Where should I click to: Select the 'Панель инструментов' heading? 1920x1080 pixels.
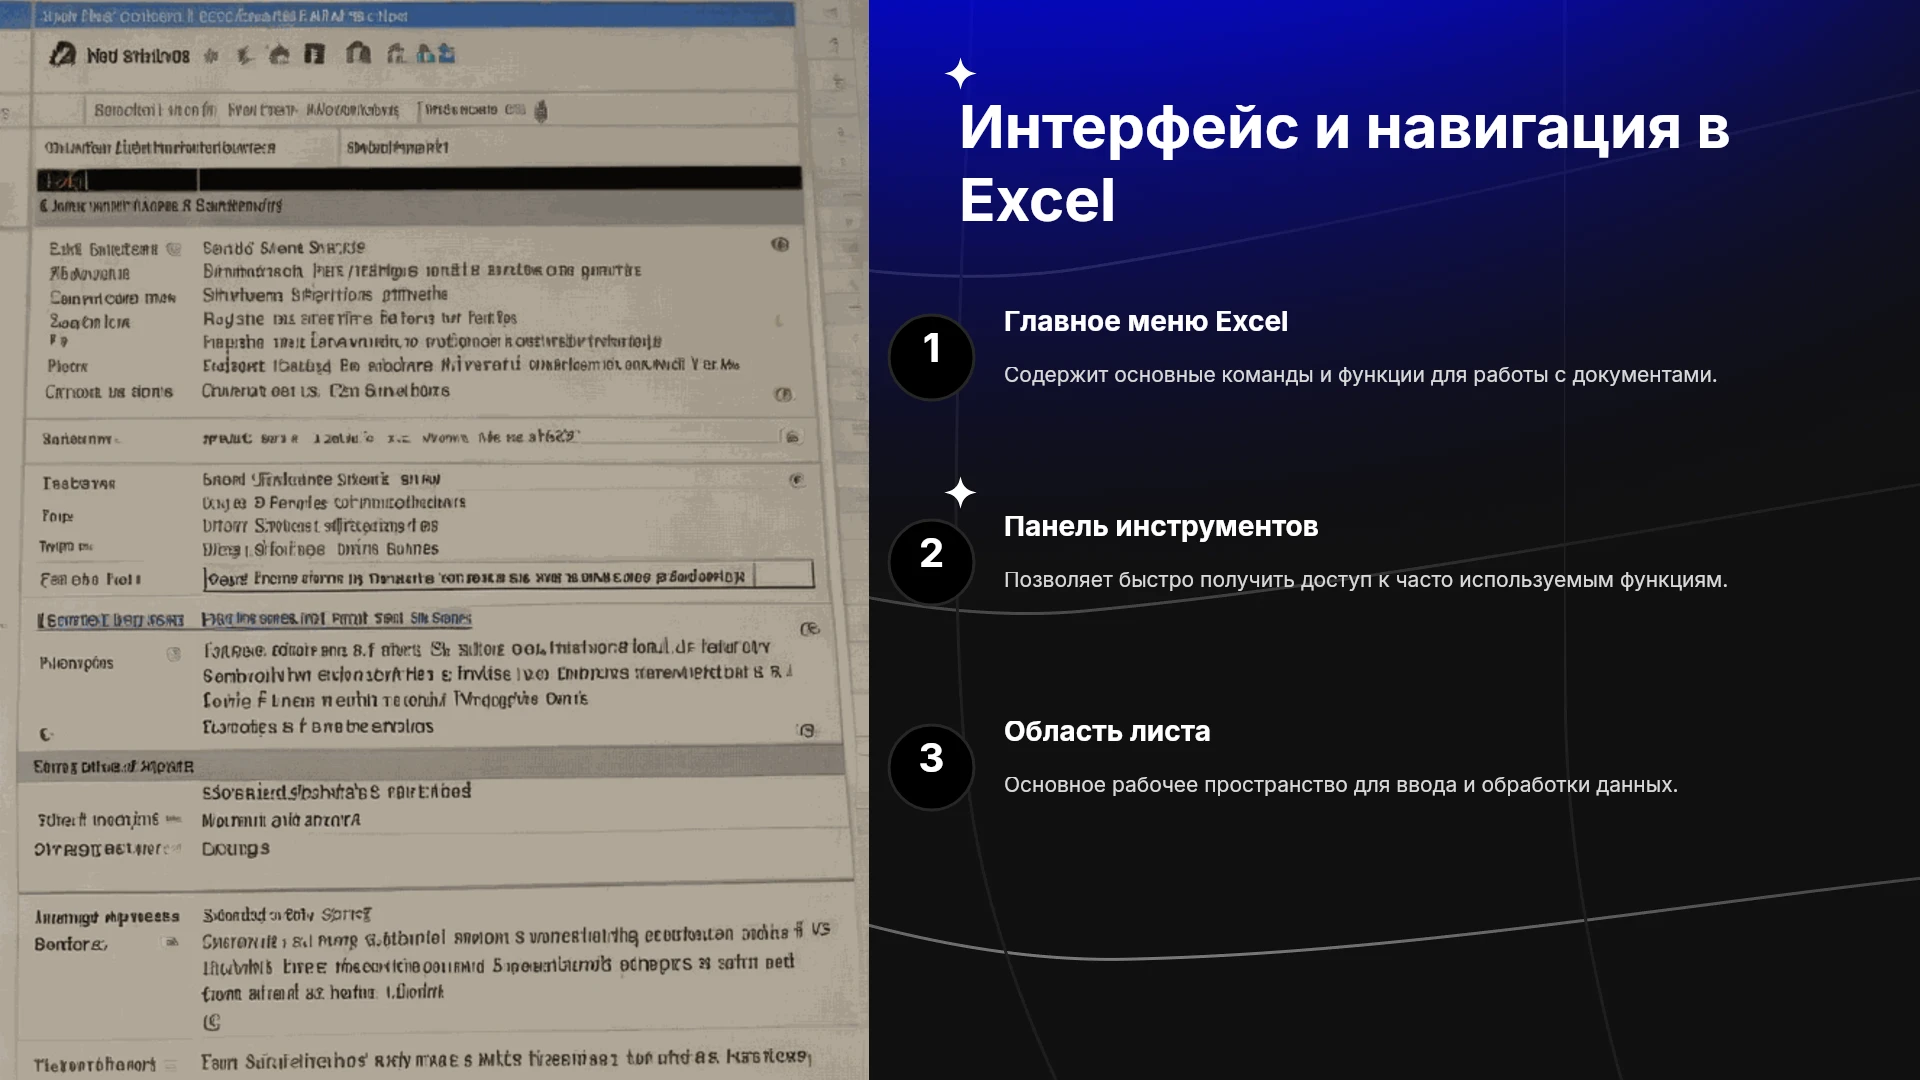[1160, 527]
